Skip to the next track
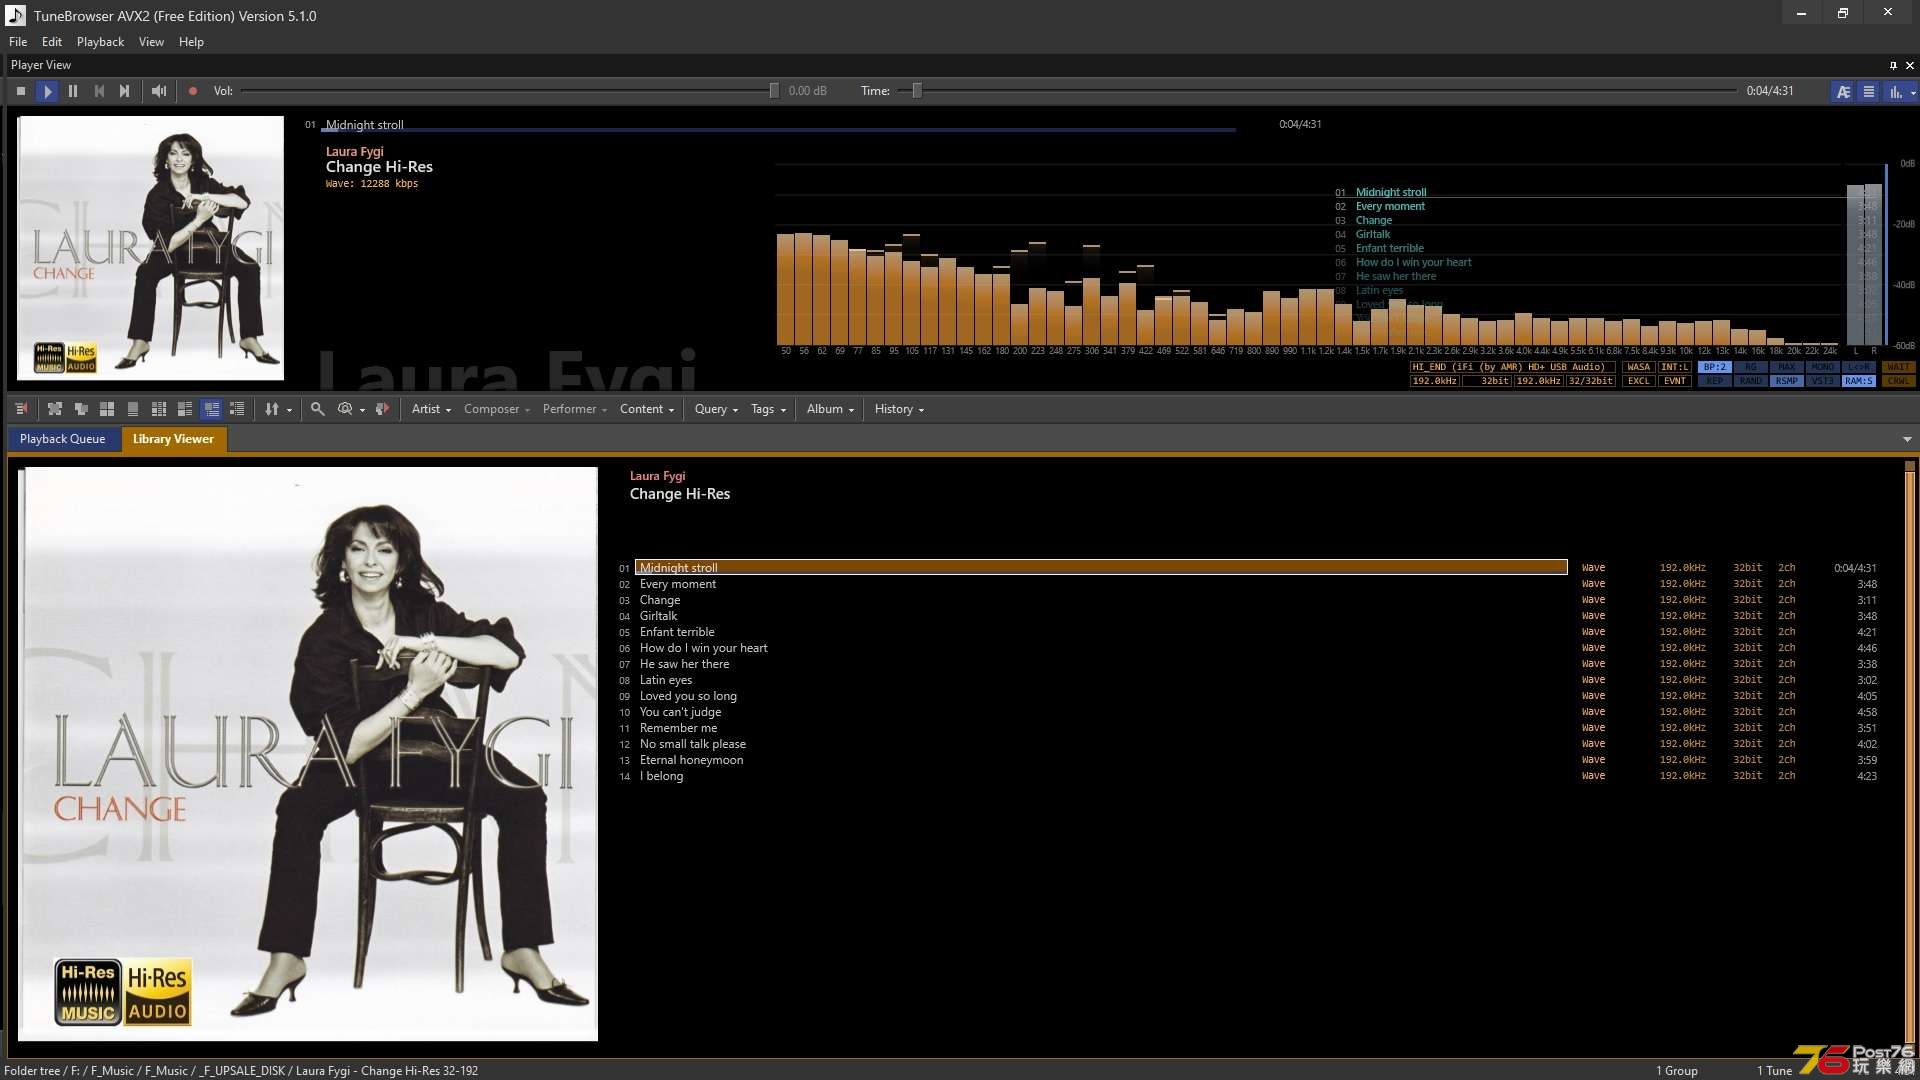 coord(124,91)
